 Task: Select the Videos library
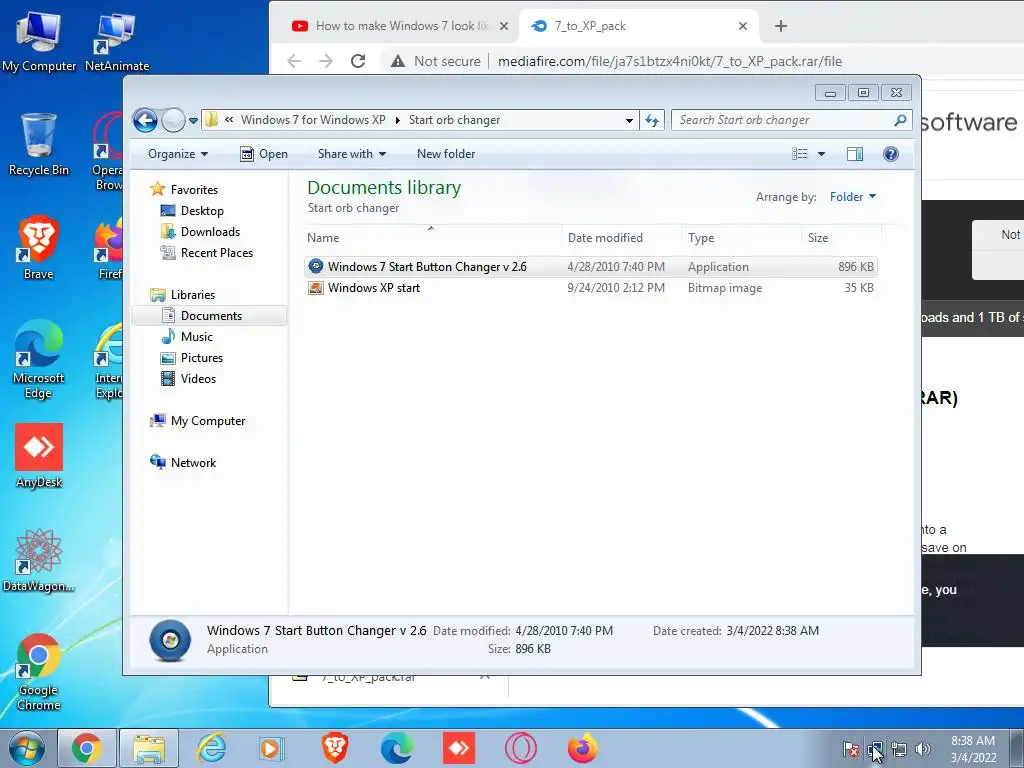(198, 378)
